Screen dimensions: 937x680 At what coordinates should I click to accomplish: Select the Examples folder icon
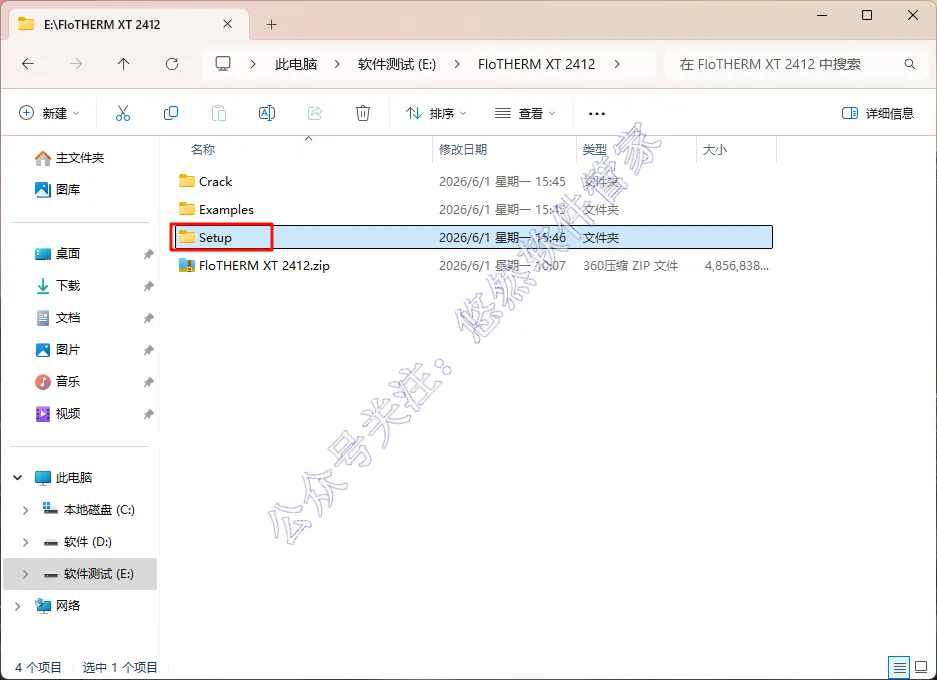187,209
